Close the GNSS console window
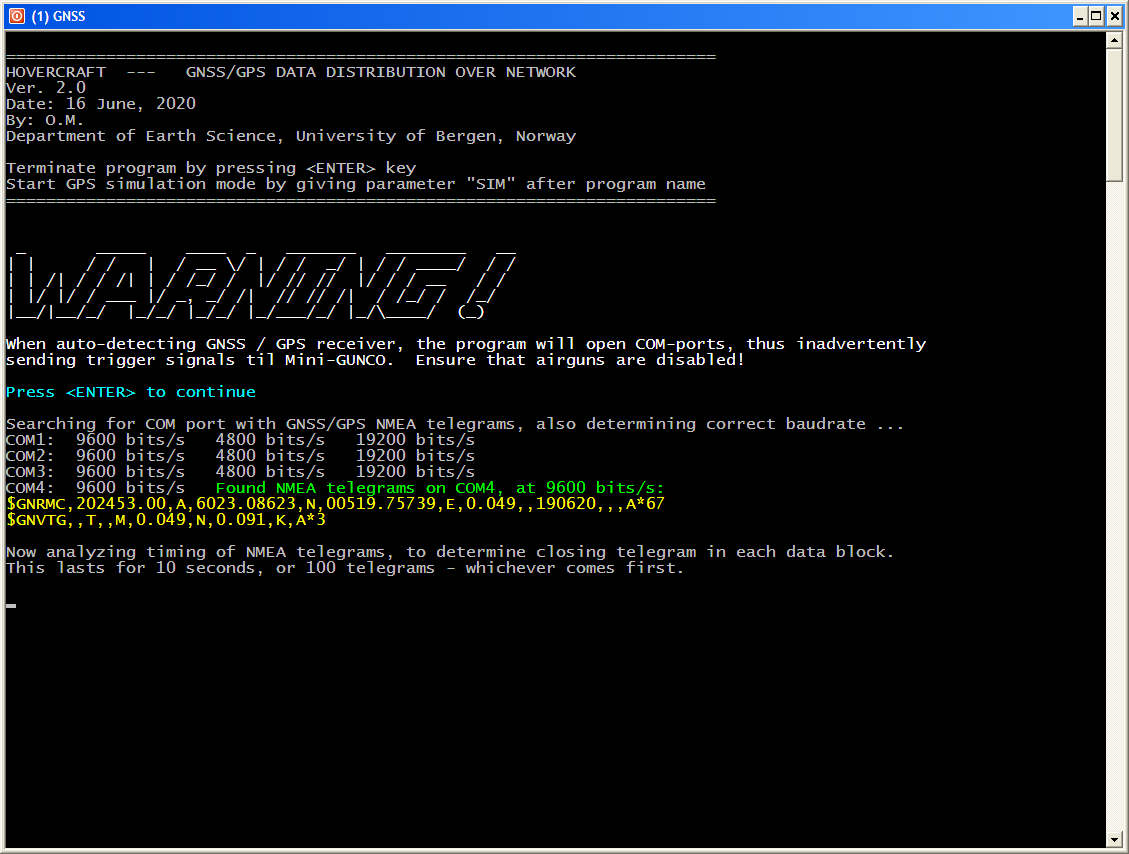The width and height of the screenshot is (1129, 854). pos(1114,15)
